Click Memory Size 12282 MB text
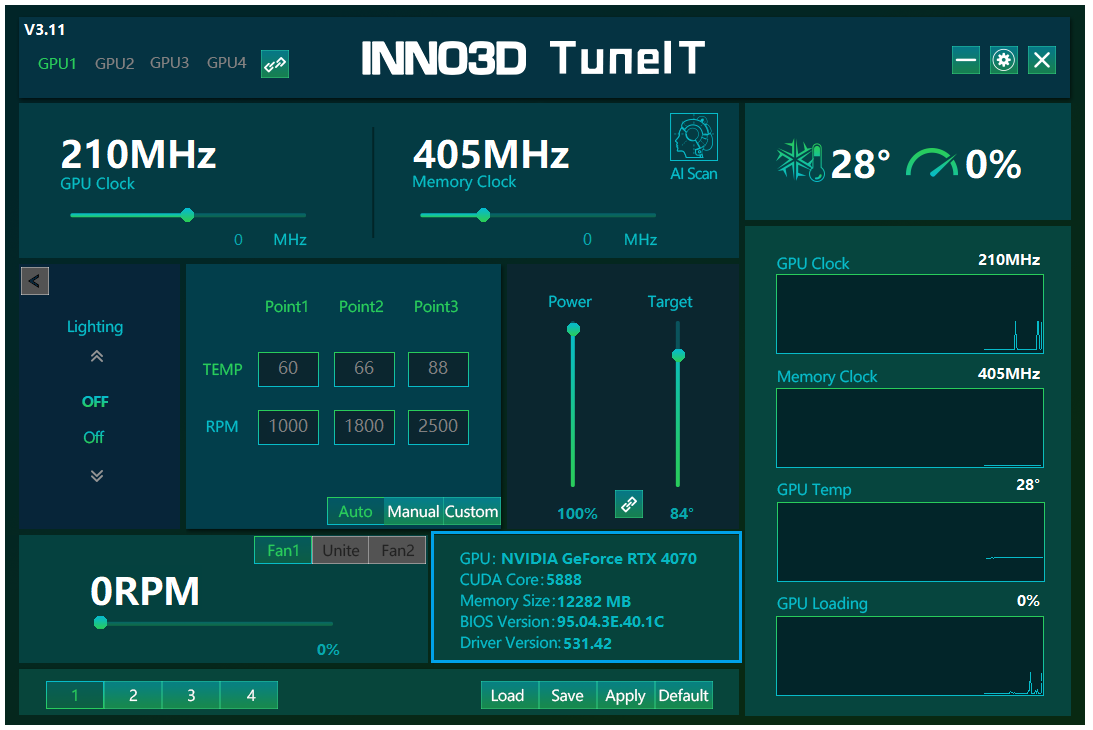Screen dimensions: 1093x730 coord(545,601)
